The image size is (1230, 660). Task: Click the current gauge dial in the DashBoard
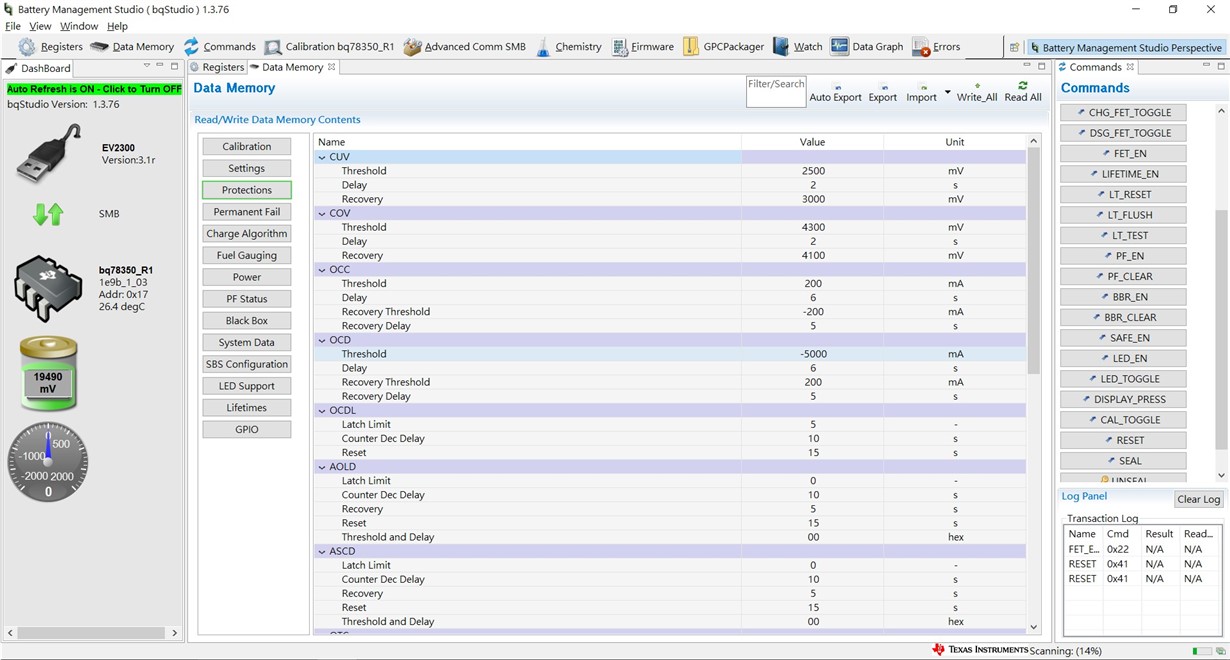48,461
